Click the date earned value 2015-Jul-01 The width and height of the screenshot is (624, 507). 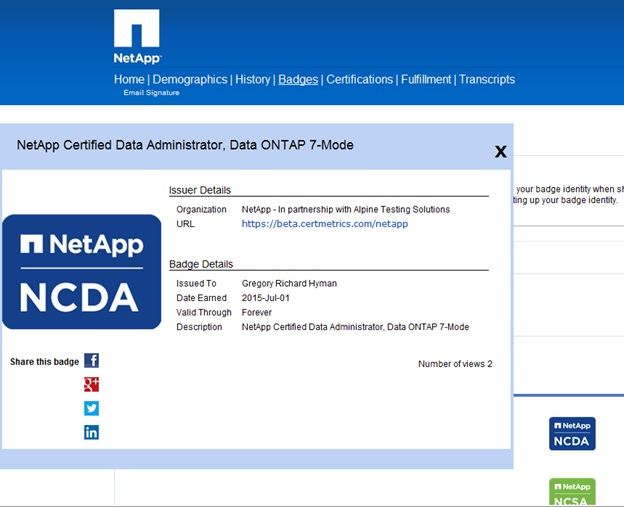[265, 298]
